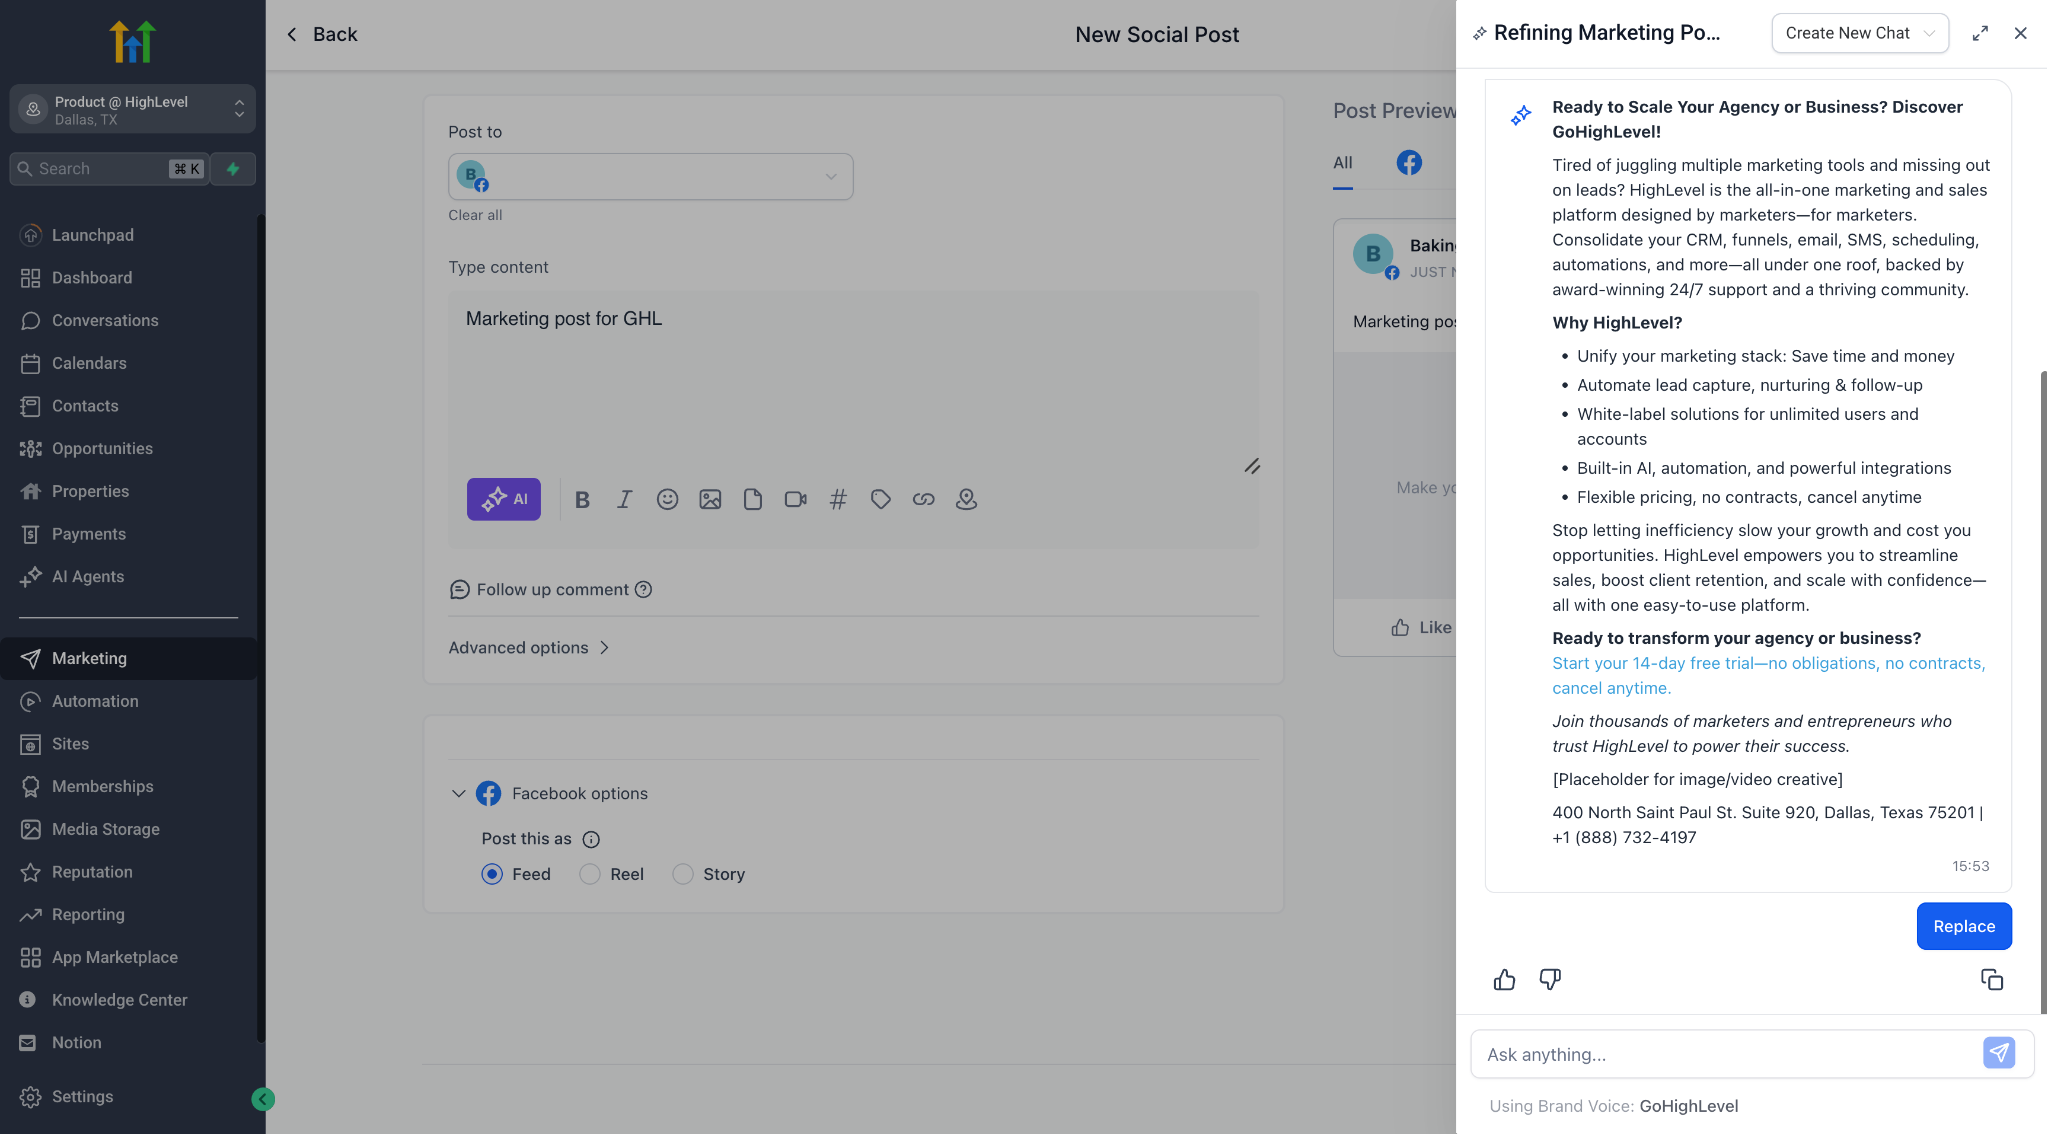Click the thumbs down feedback icon
This screenshot has height=1134, width=2047.
click(1550, 980)
